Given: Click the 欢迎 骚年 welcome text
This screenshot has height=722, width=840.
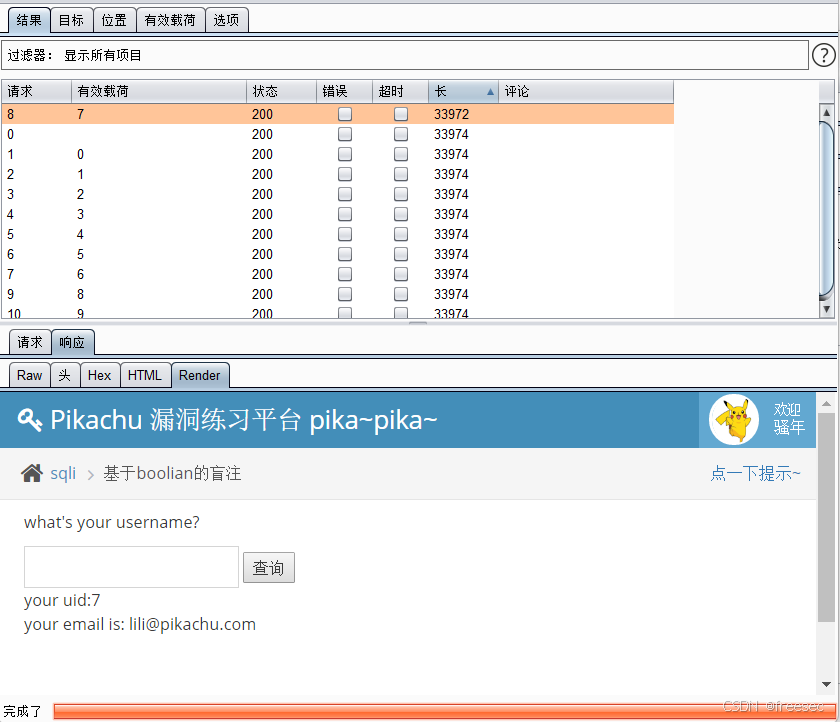Looking at the screenshot, I should pos(789,419).
